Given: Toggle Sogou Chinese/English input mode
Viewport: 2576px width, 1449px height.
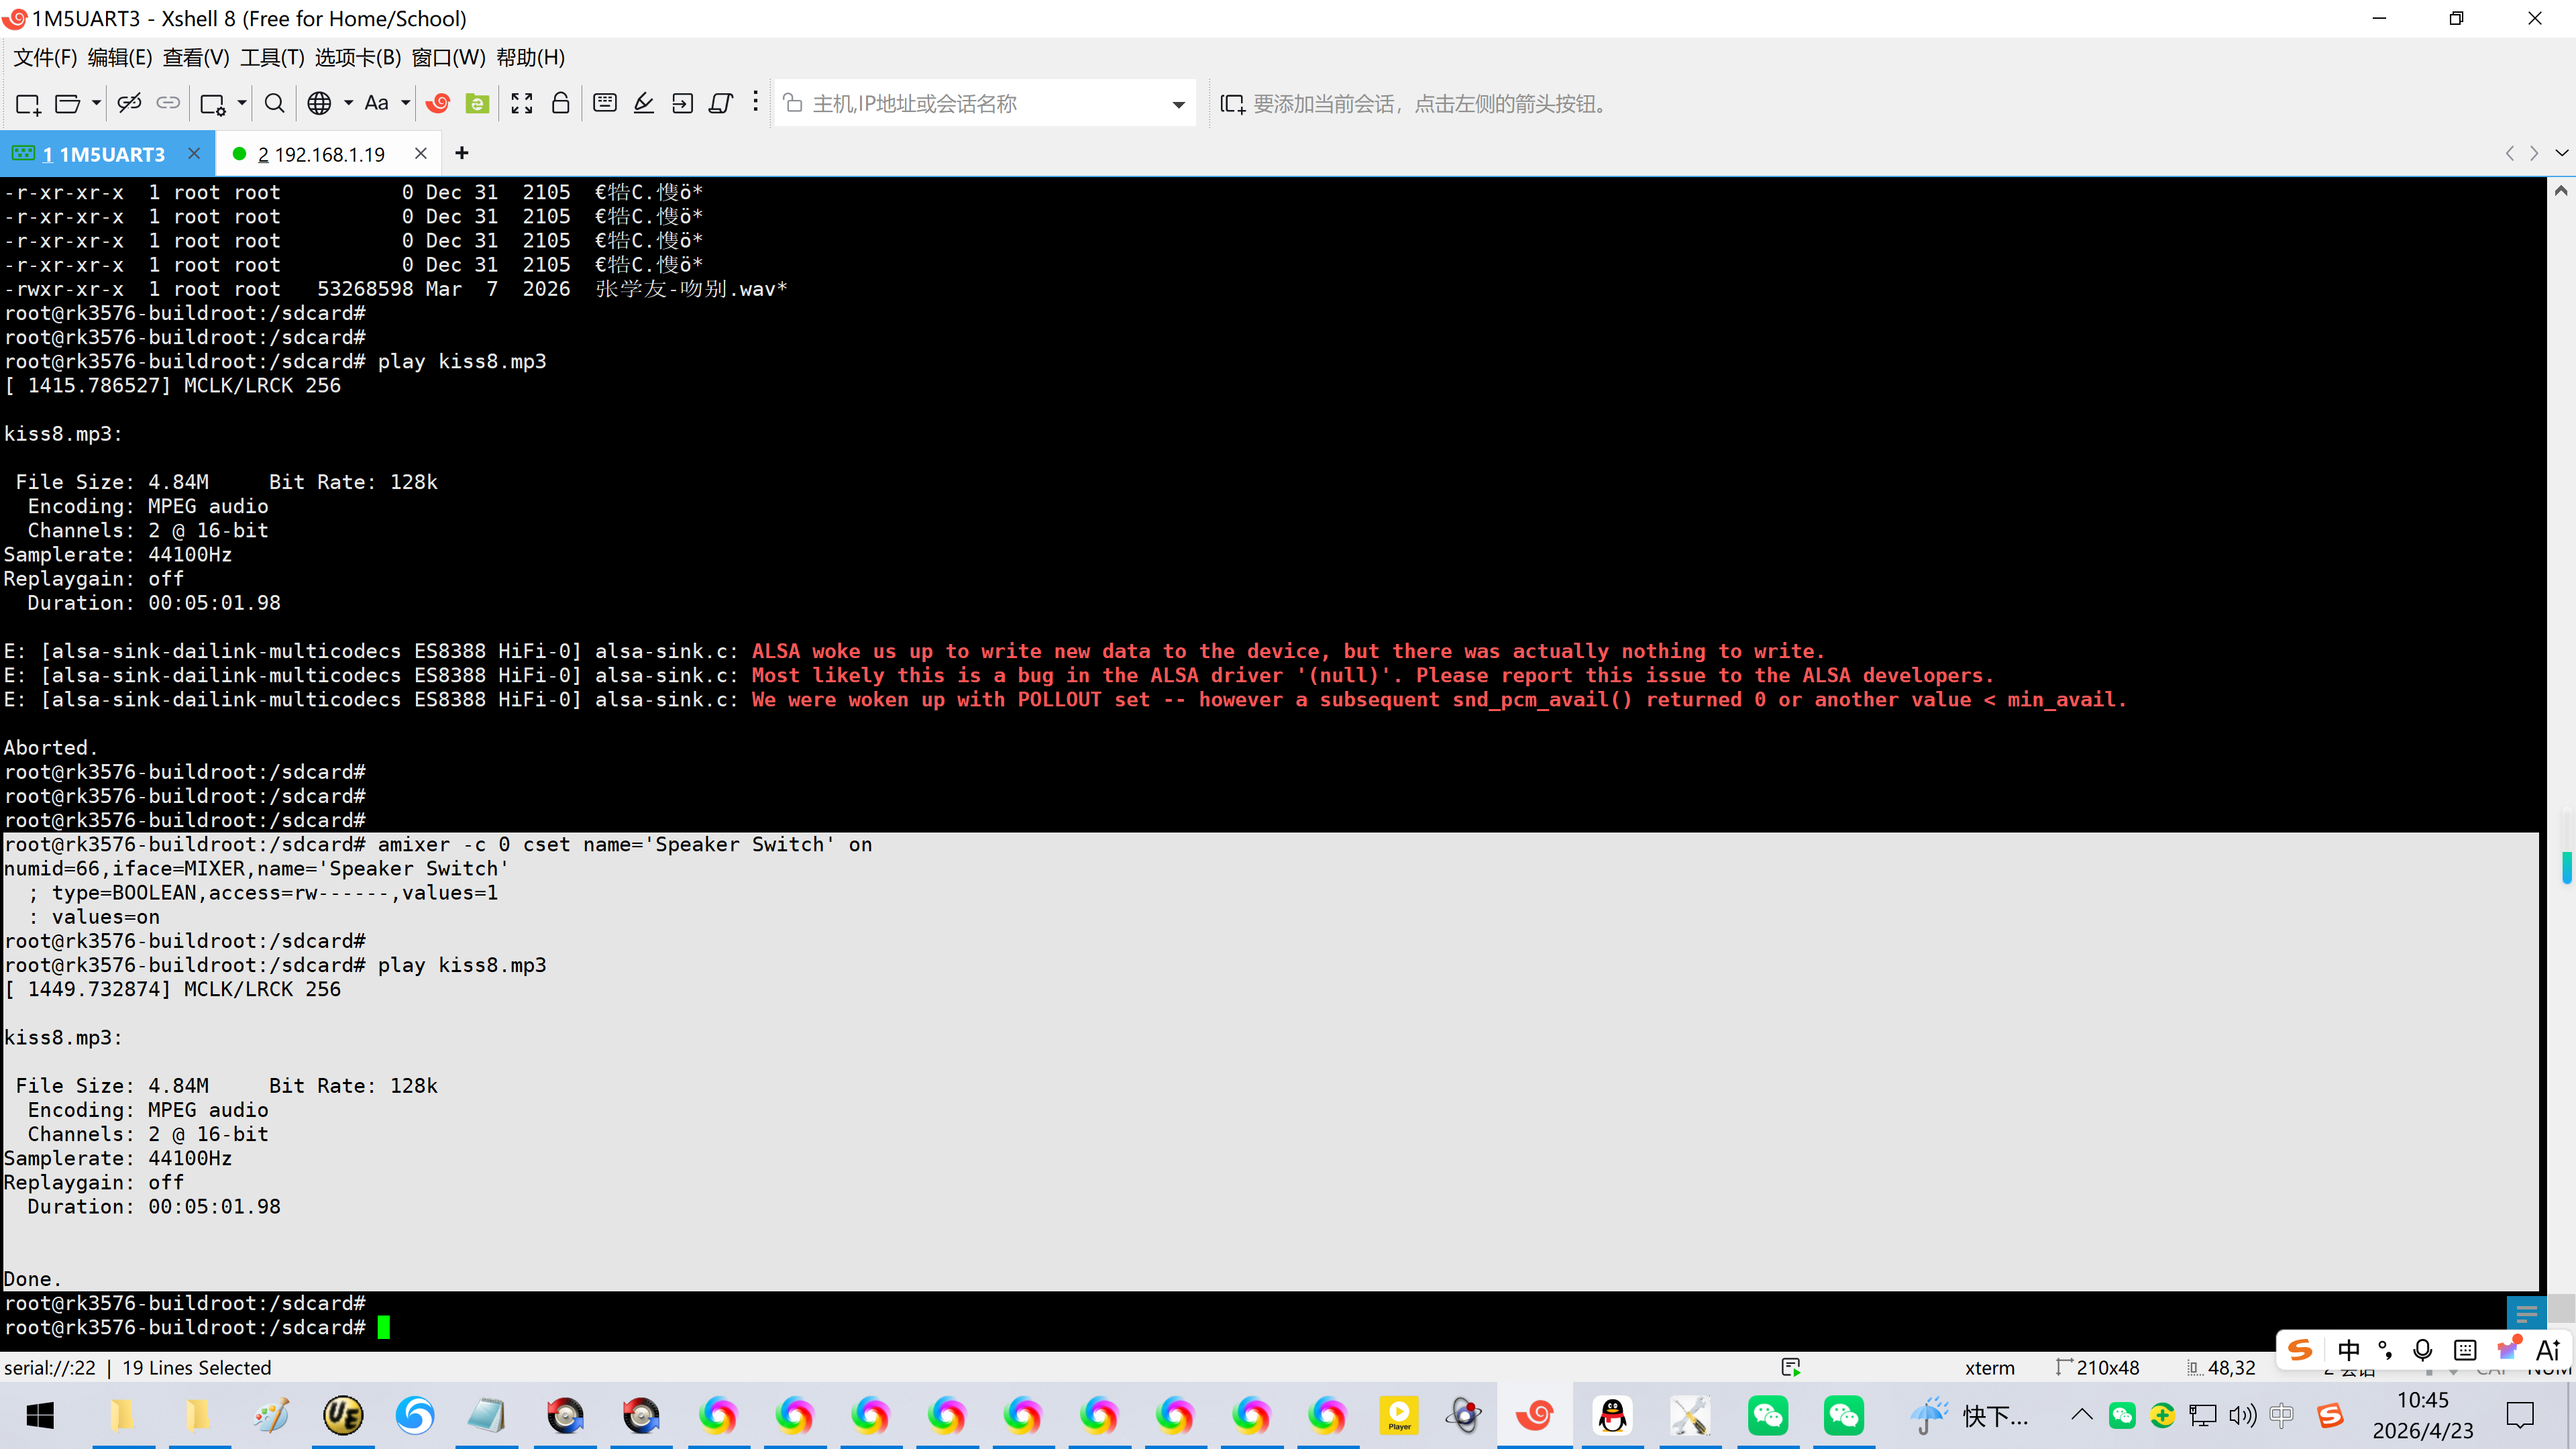Looking at the screenshot, I should click(2349, 1350).
